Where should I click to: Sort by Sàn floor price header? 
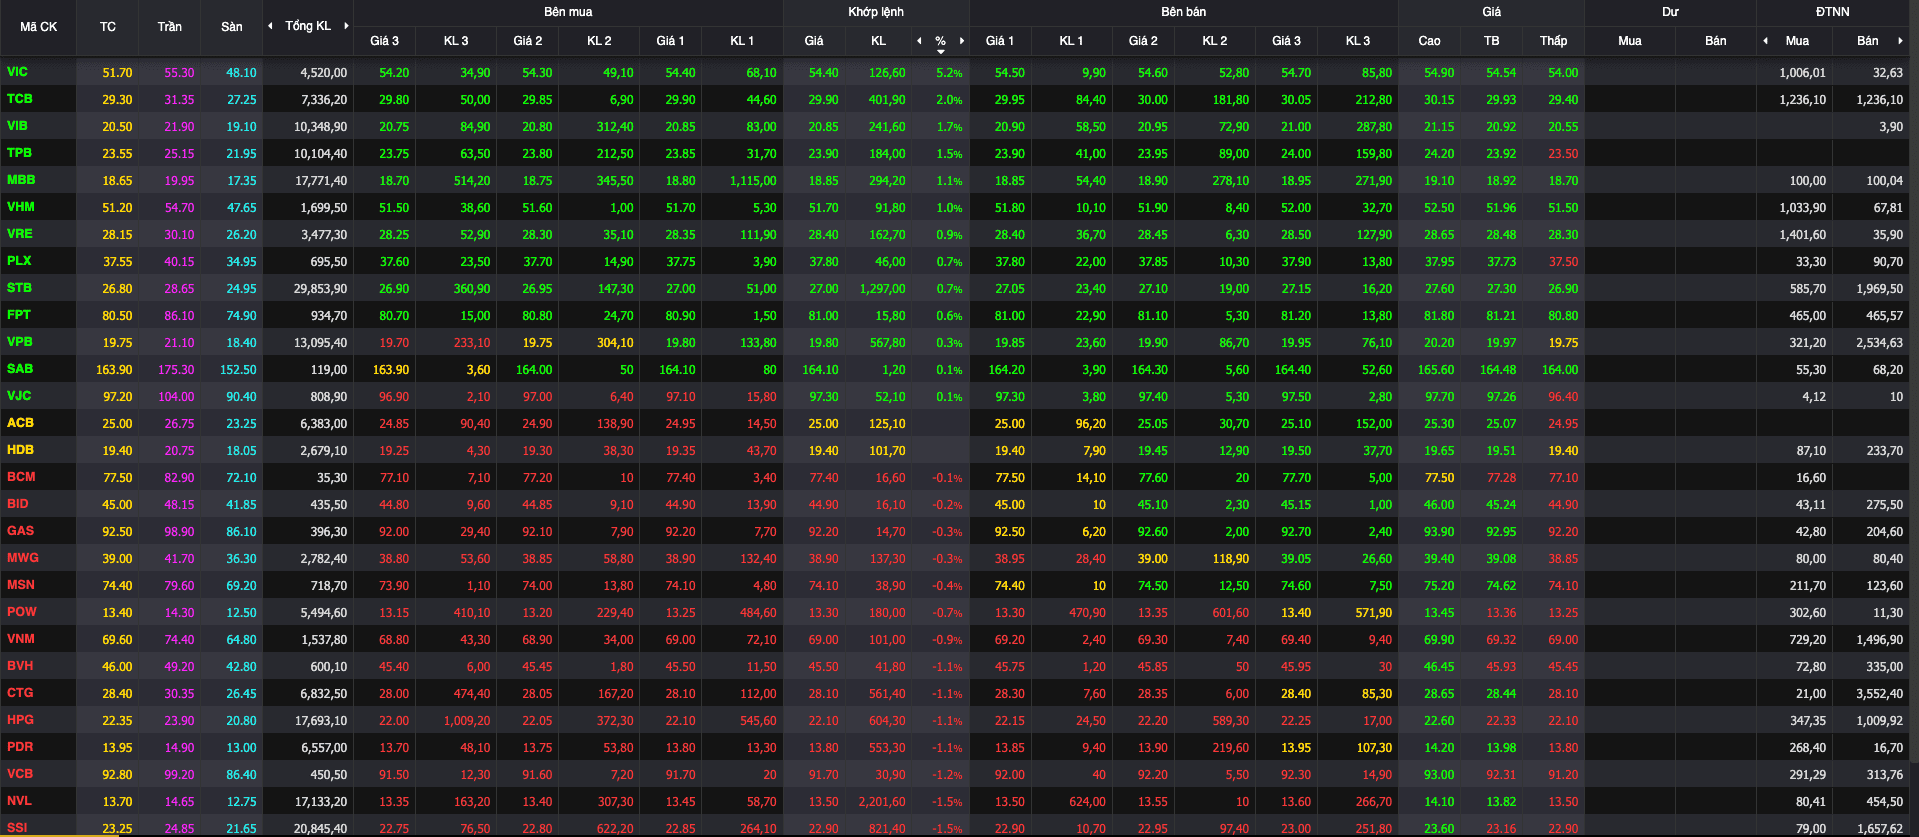tap(232, 27)
